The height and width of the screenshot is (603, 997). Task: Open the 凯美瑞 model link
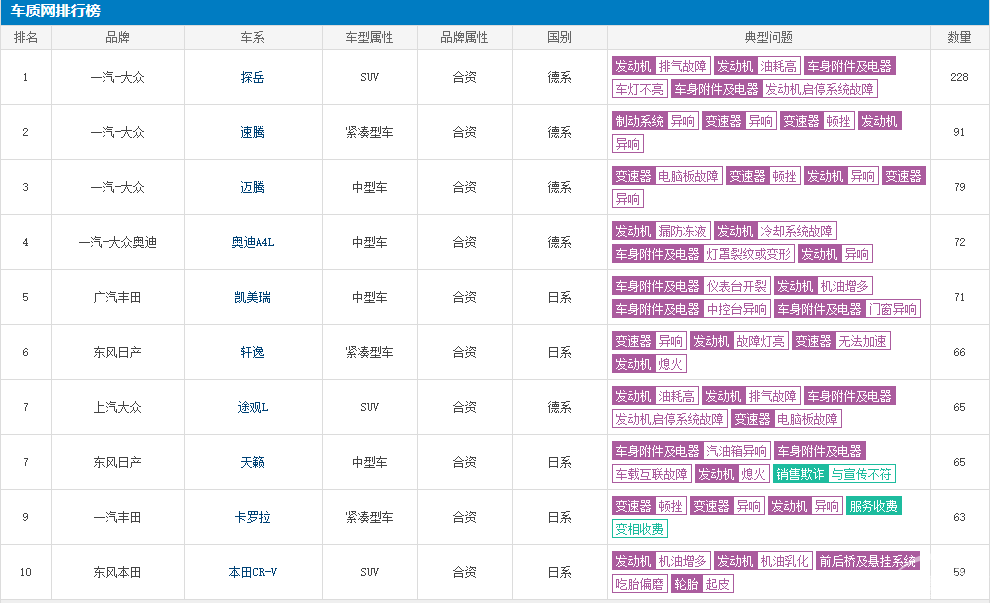(251, 297)
